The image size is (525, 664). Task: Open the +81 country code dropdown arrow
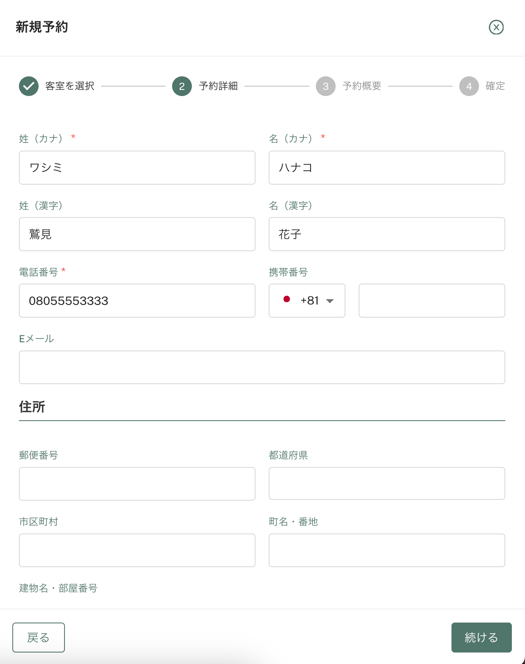pyautogui.click(x=330, y=301)
